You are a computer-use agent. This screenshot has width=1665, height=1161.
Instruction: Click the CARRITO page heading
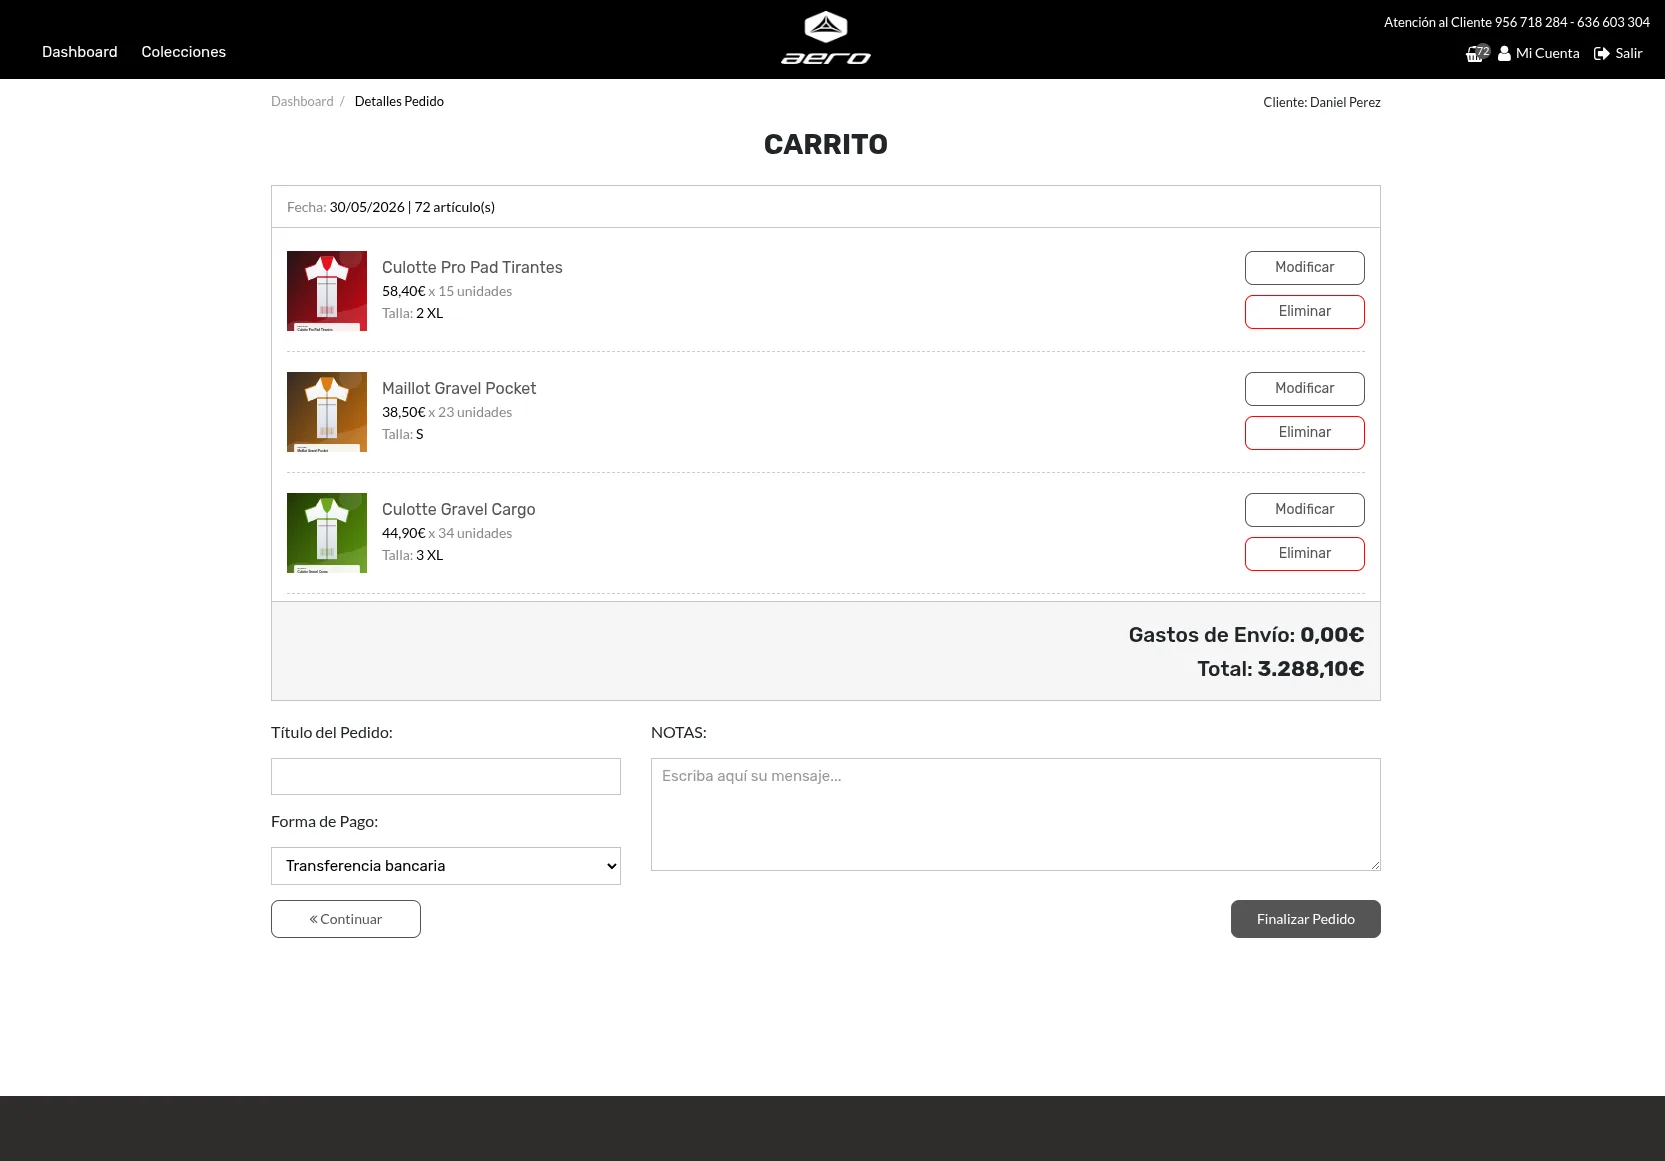(826, 145)
